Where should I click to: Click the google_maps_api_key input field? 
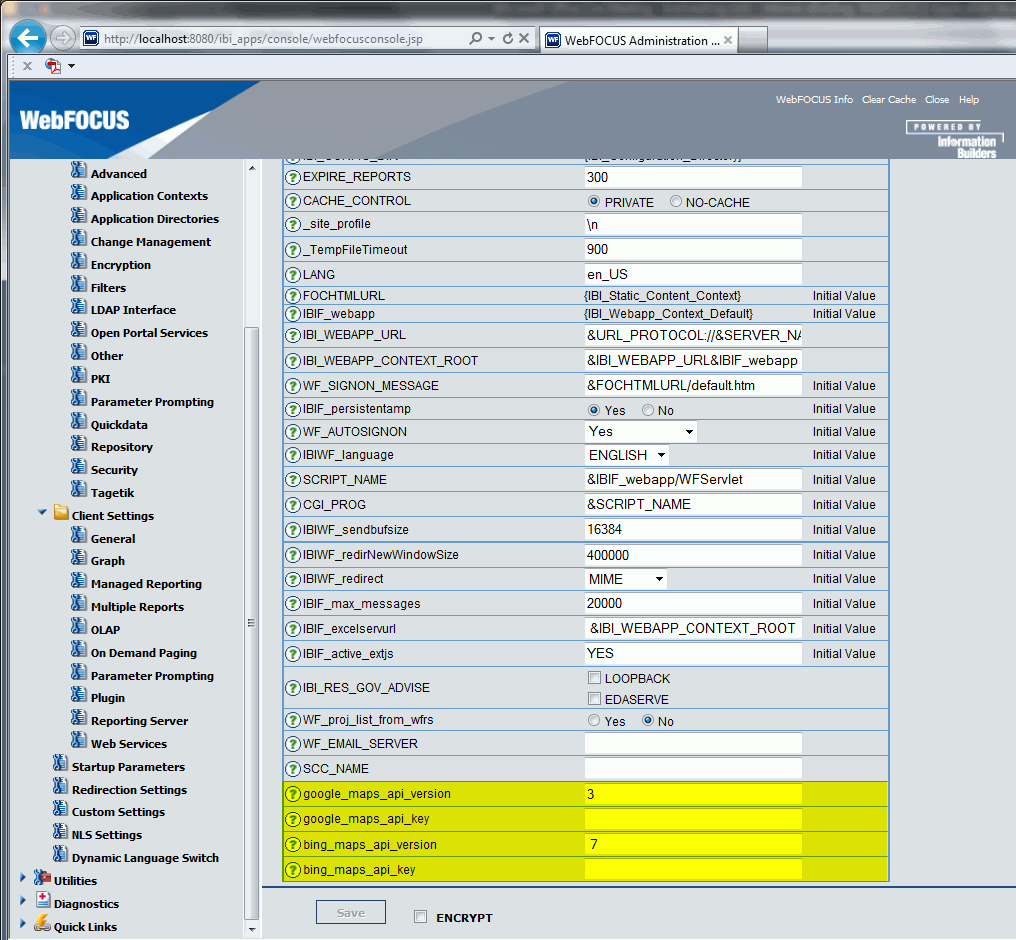pos(693,820)
